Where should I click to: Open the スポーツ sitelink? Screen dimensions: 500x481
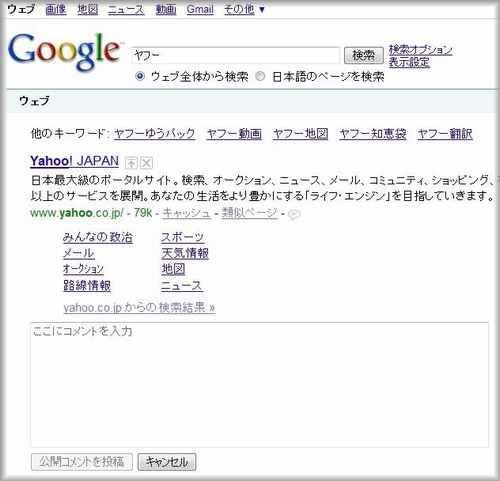[x=183, y=237]
